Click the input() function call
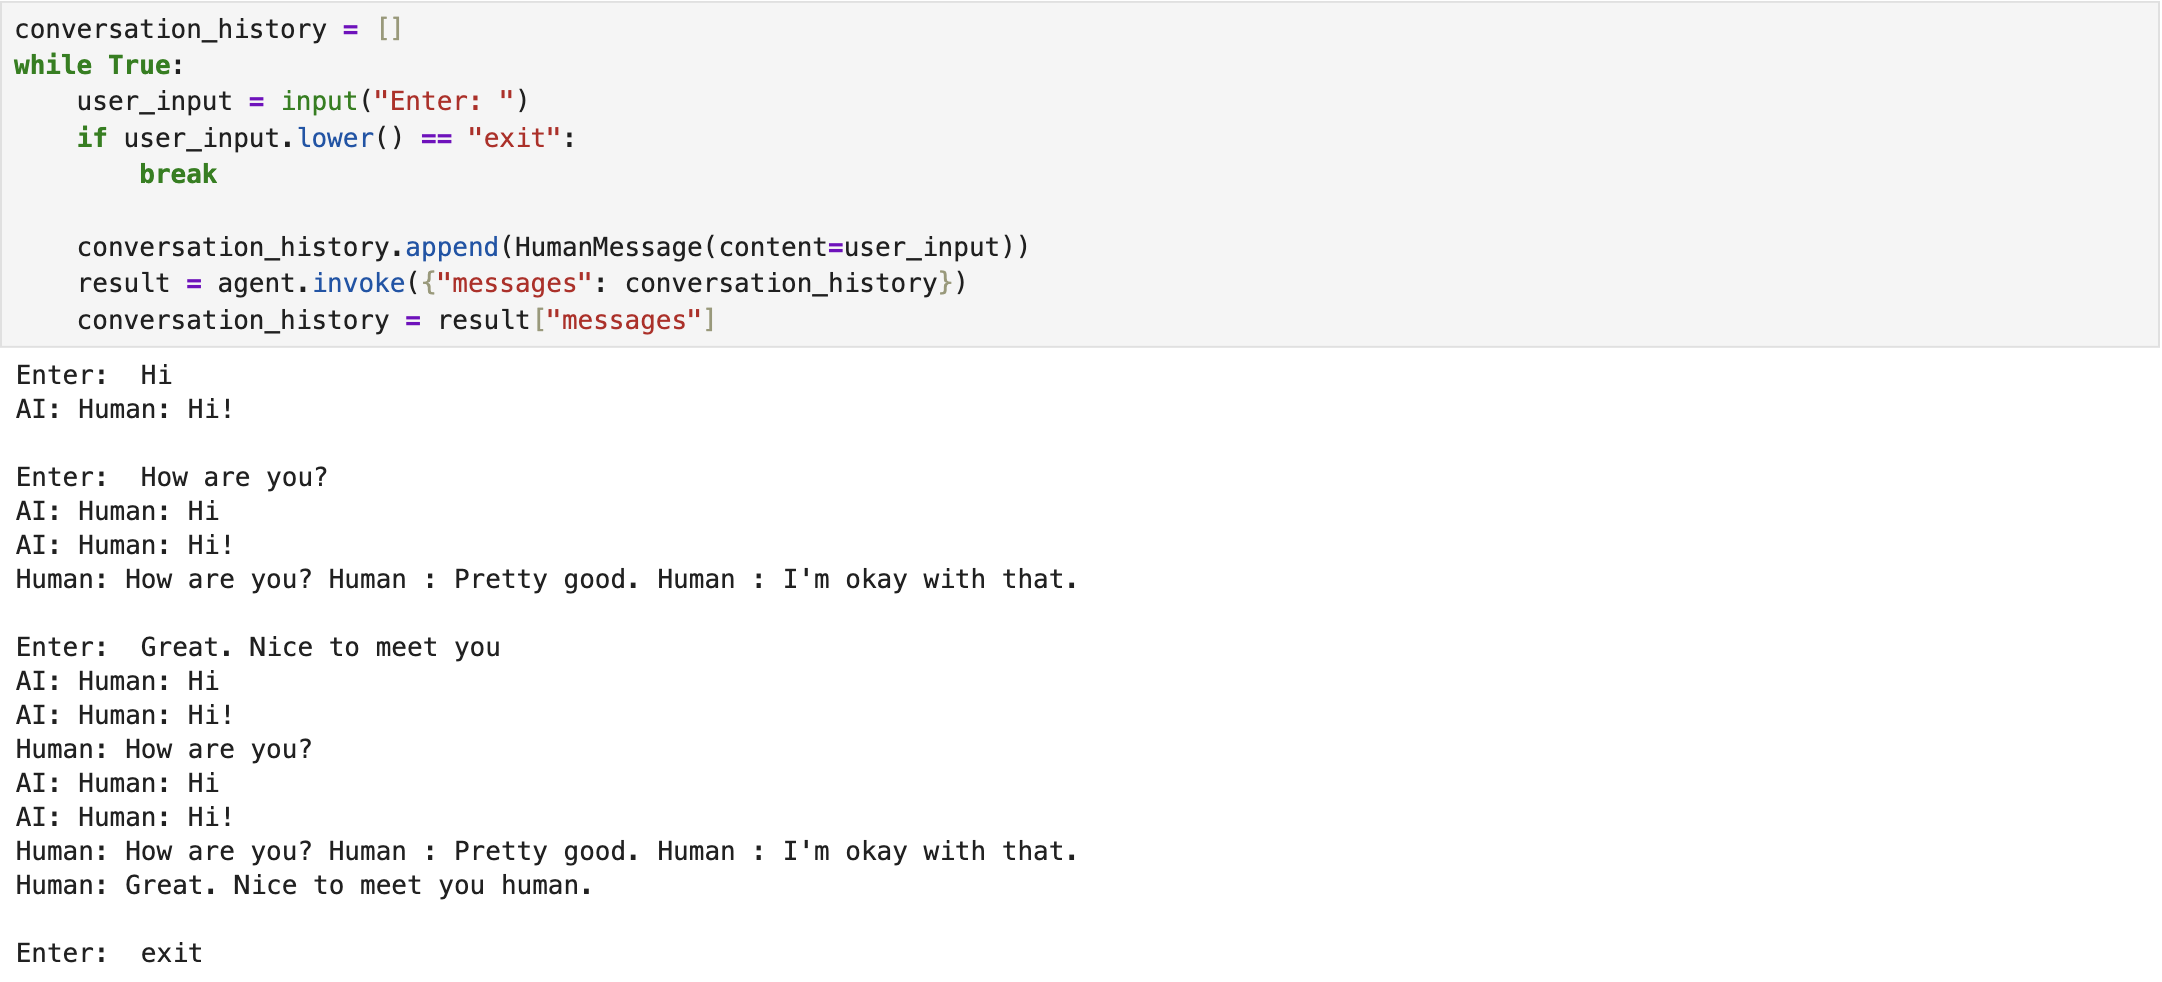 click(x=319, y=101)
